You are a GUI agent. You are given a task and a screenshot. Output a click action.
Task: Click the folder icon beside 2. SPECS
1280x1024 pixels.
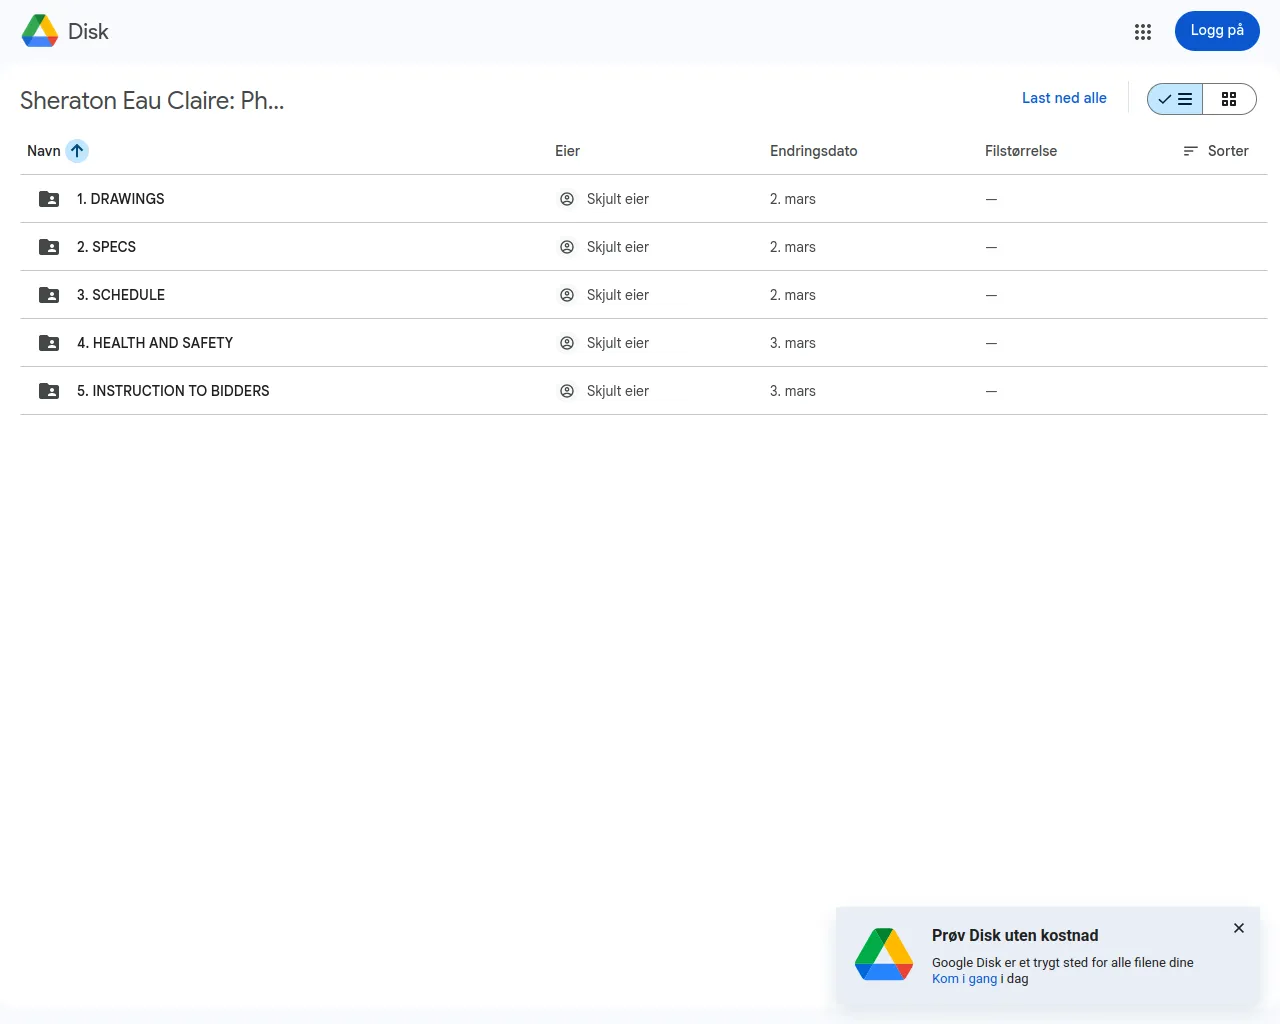click(49, 247)
